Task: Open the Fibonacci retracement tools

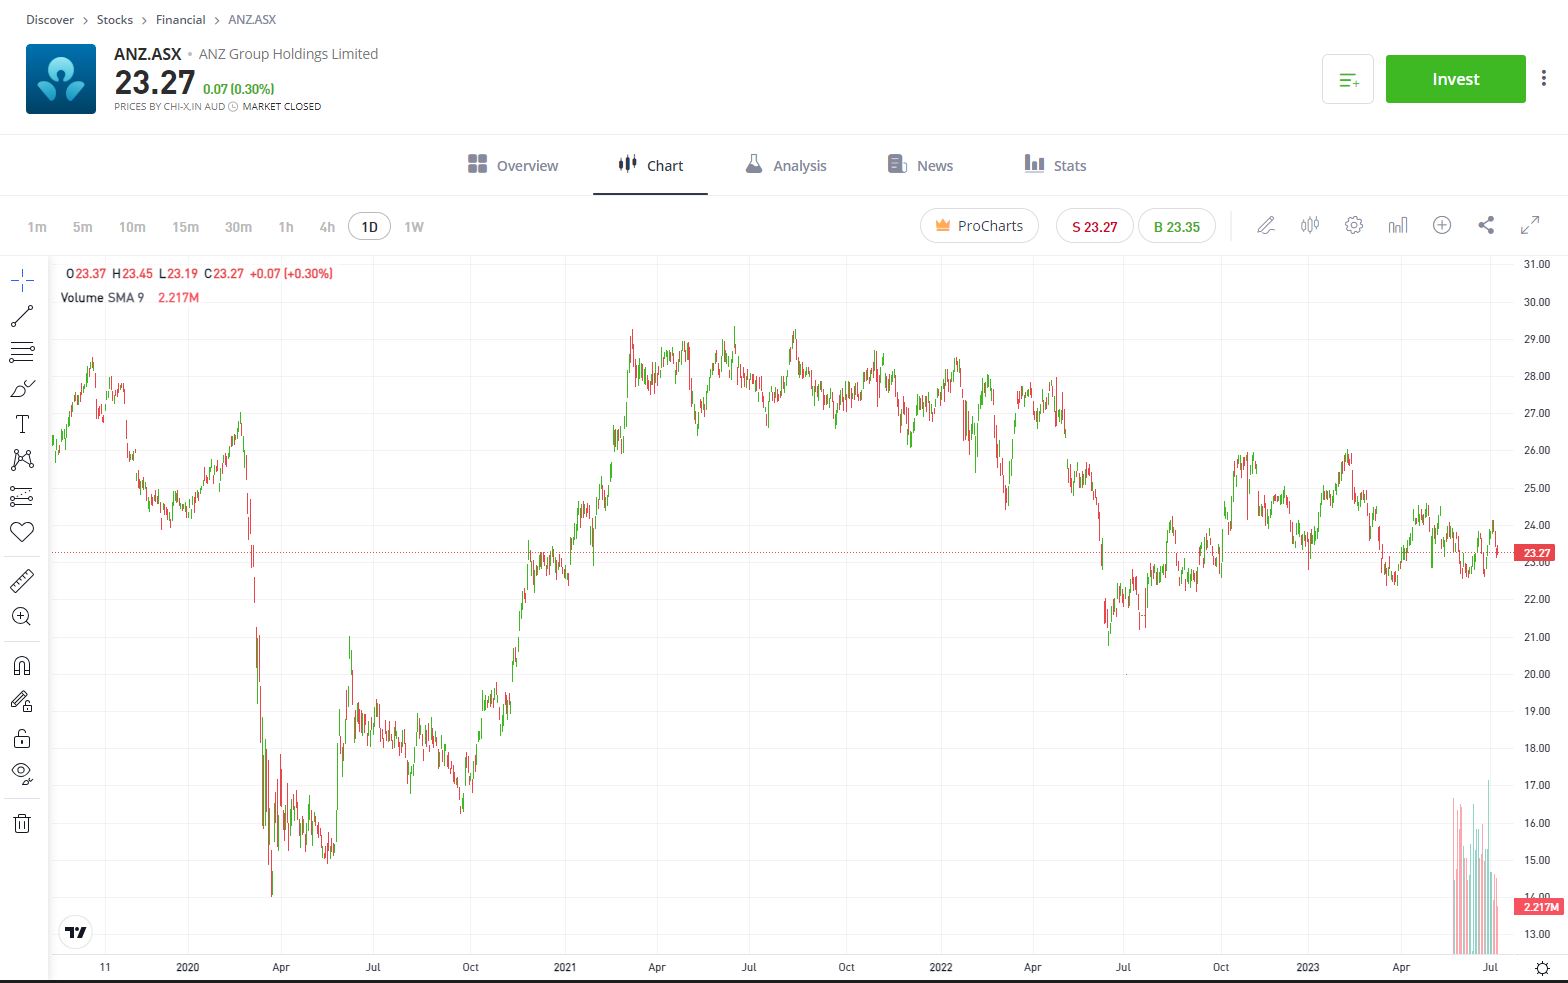Action: 22,352
